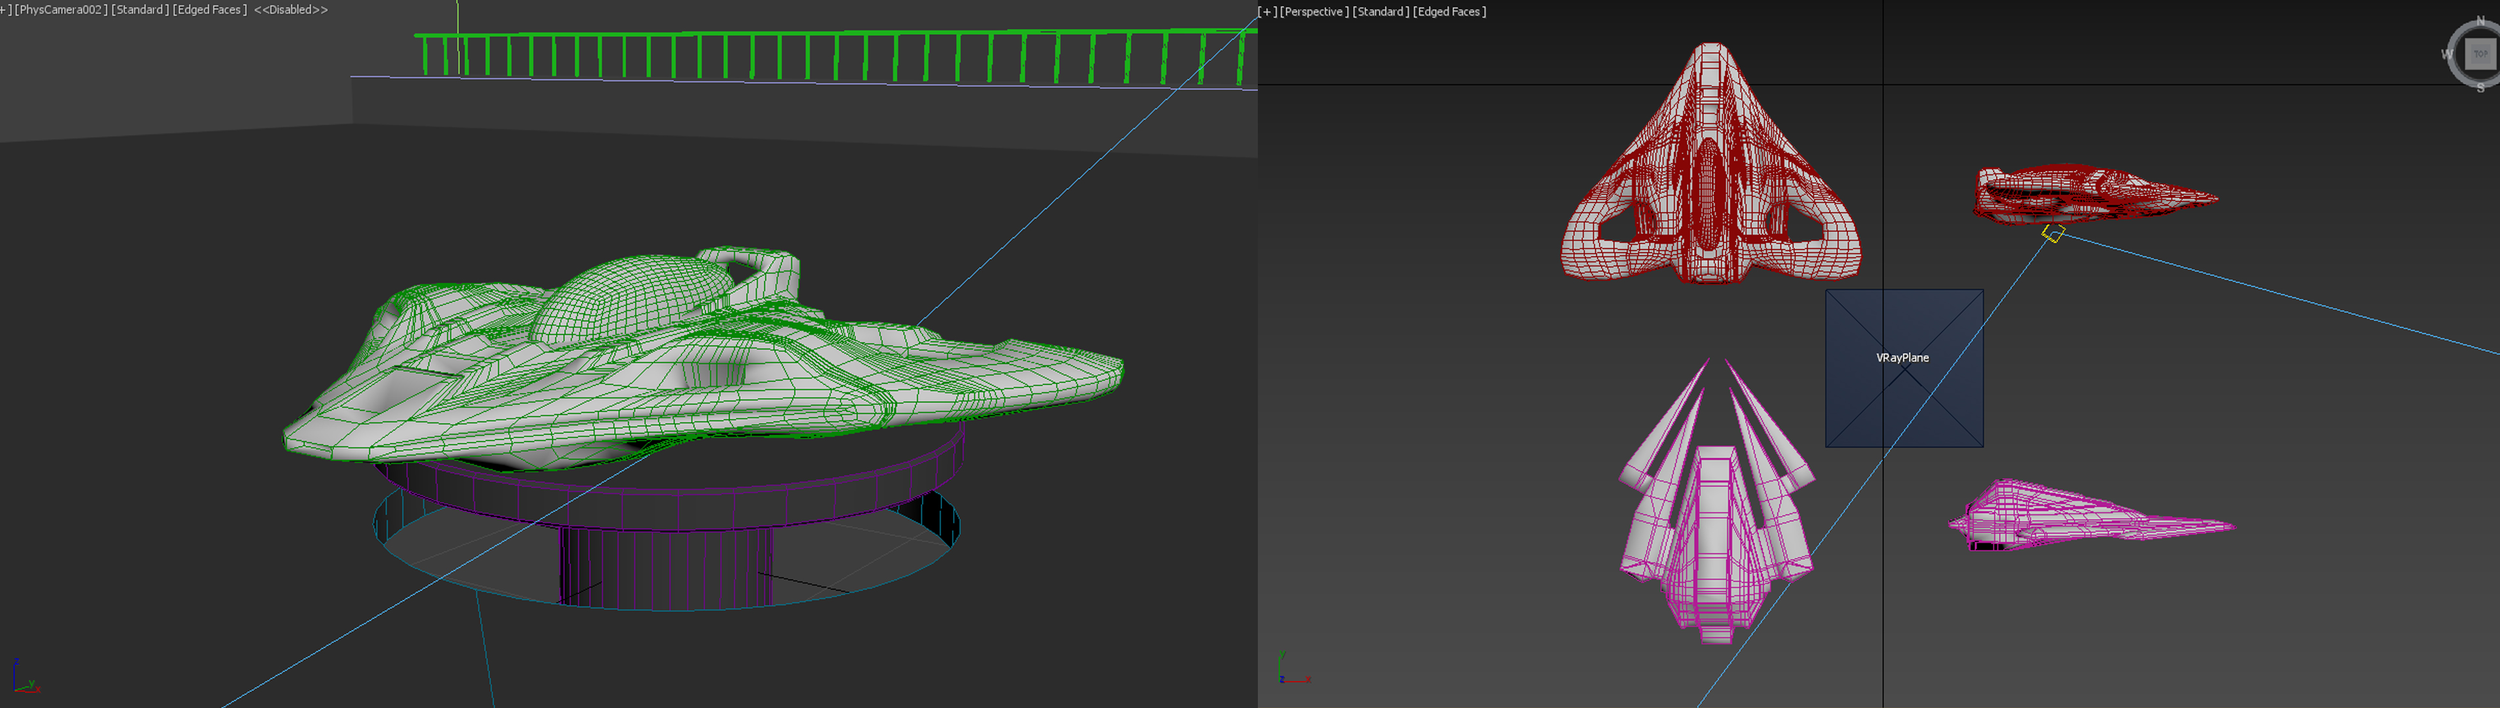Open [Edged Faces] menu in the Perspective viewport
2500x708 pixels.
1450,12
